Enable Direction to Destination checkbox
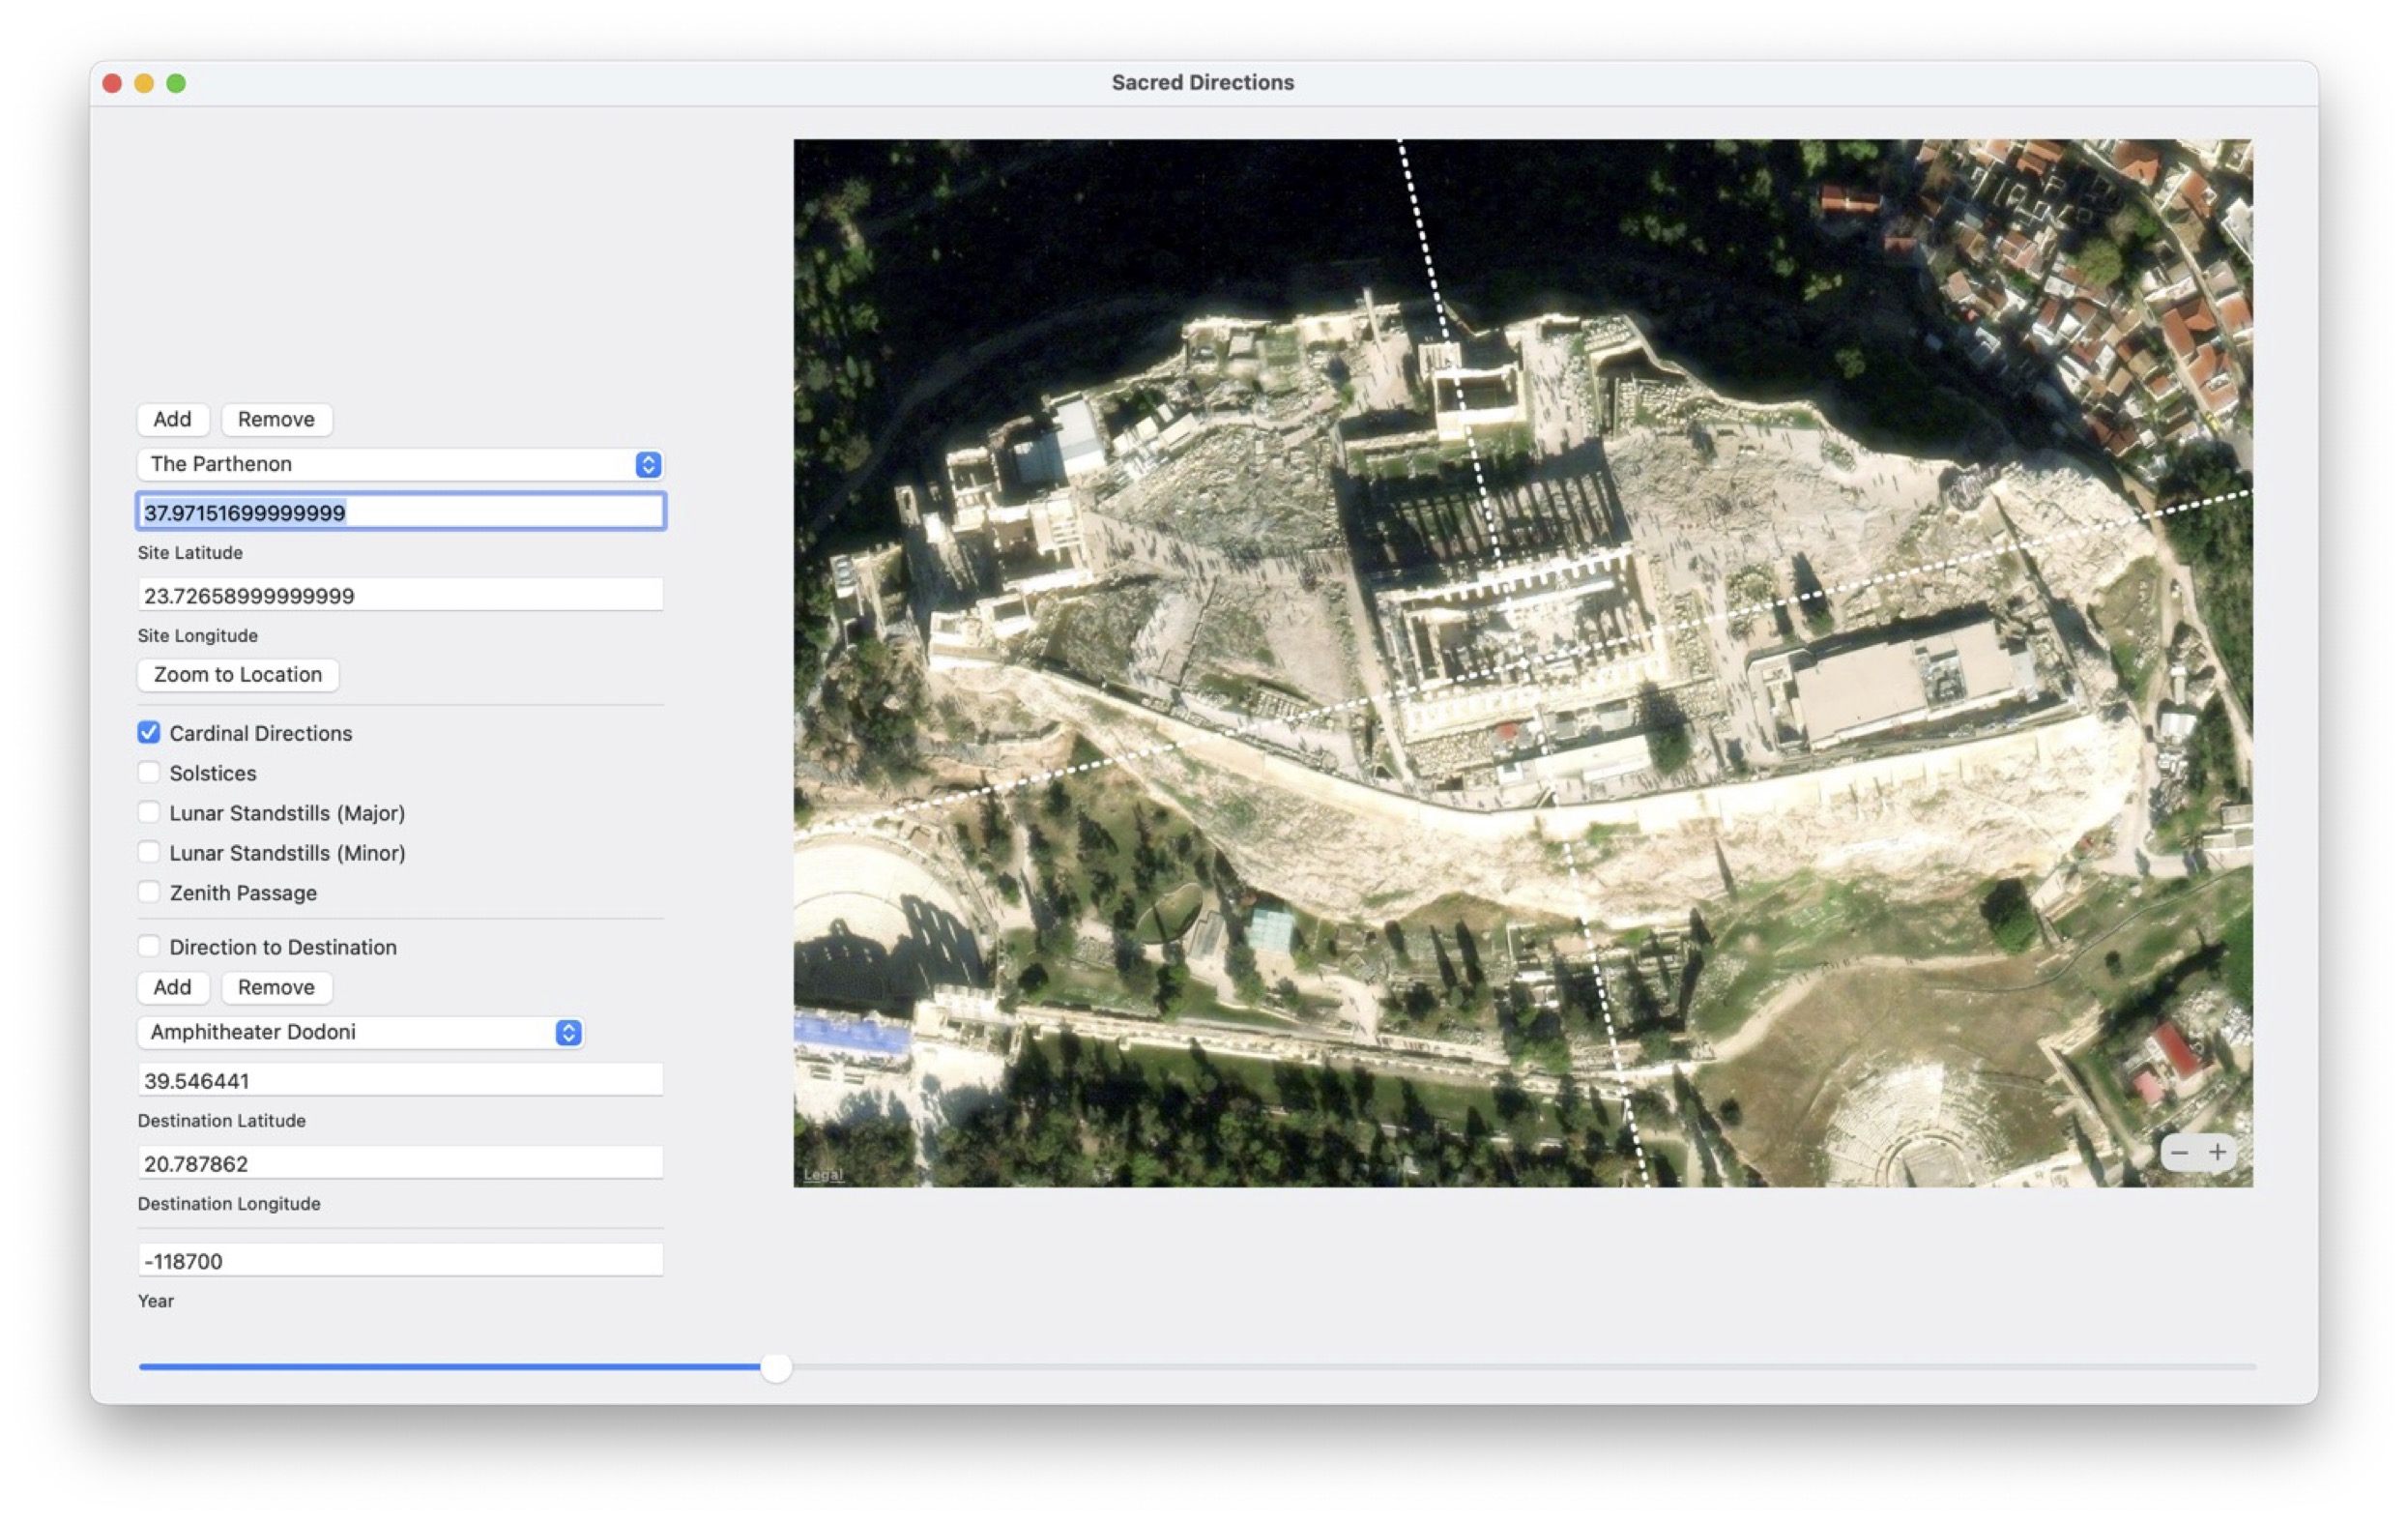Screen dimensions: 2408x1523 [x=149, y=947]
